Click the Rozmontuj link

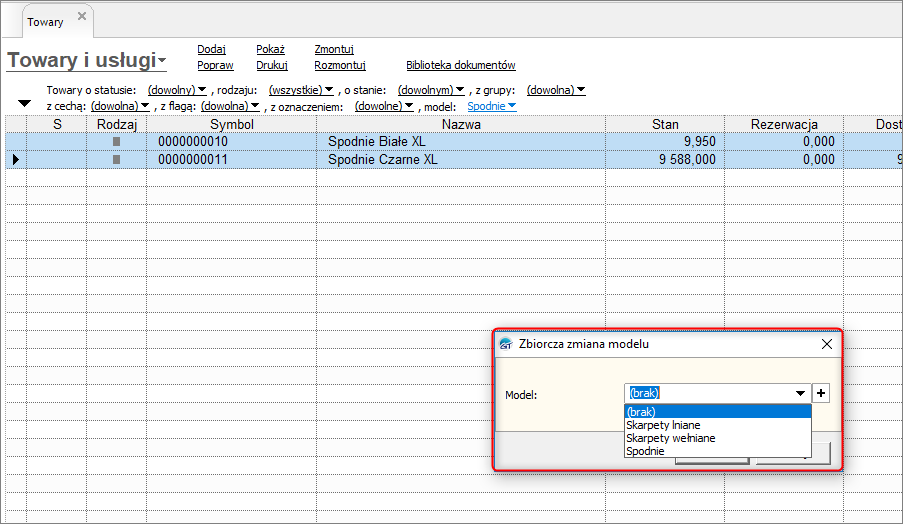tap(340, 65)
